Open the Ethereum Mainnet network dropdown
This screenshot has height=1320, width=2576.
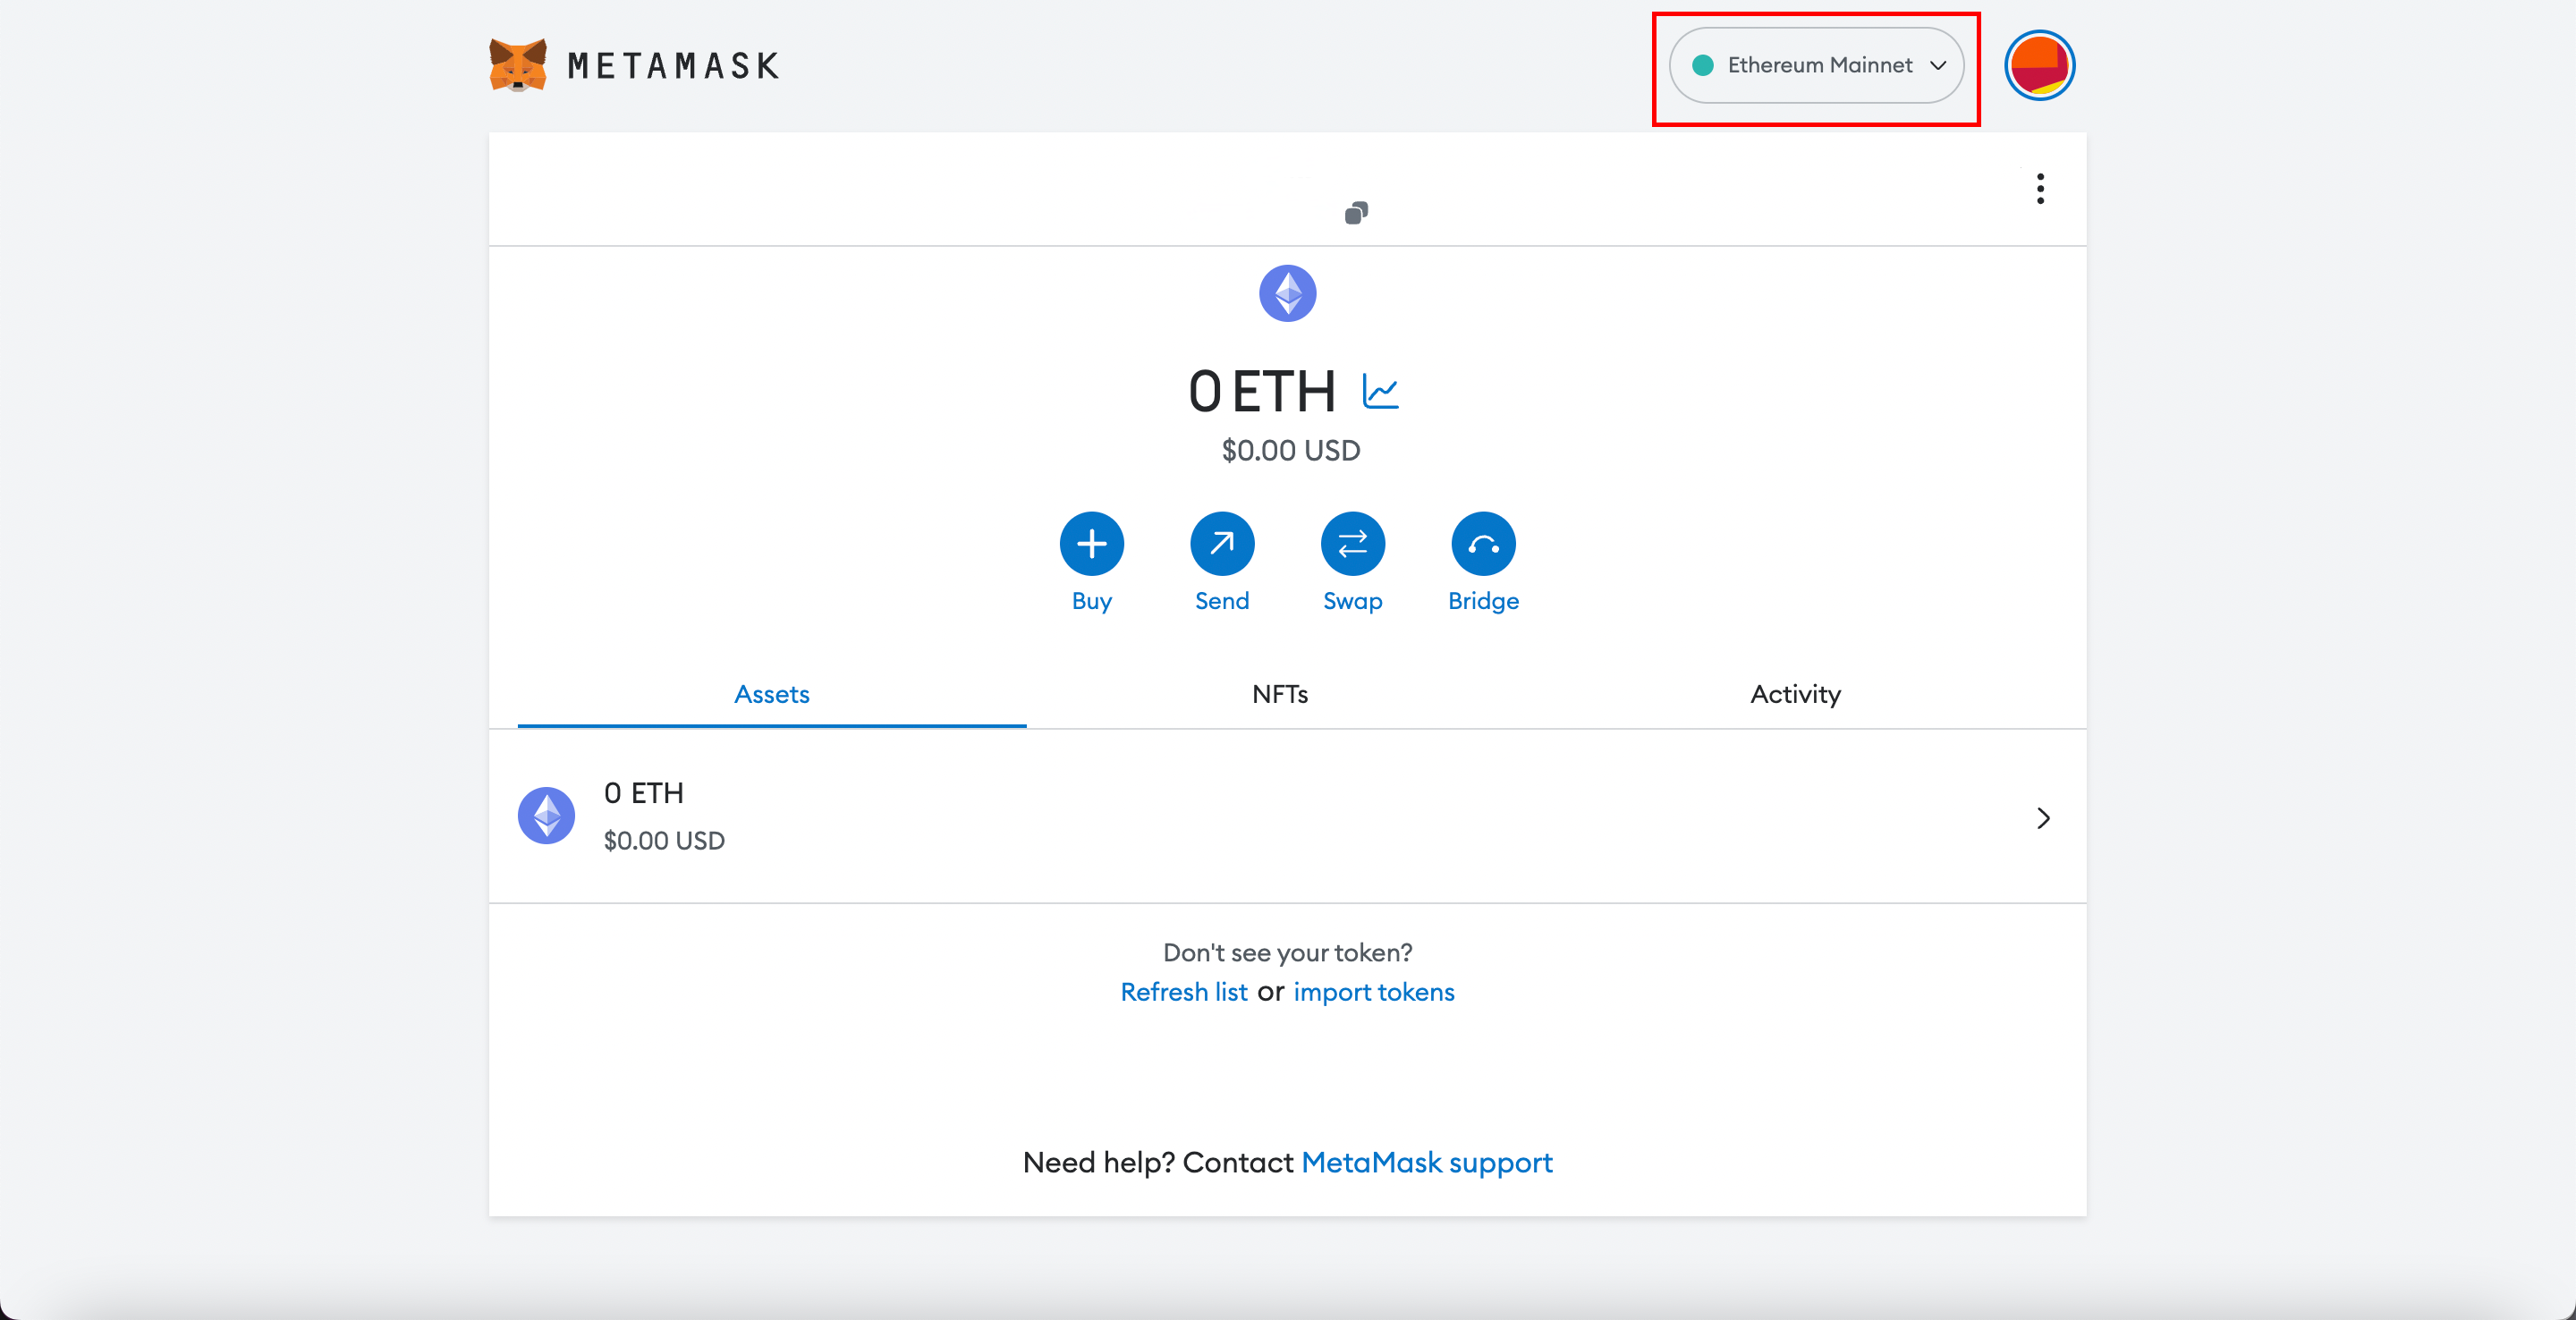click(x=1816, y=65)
